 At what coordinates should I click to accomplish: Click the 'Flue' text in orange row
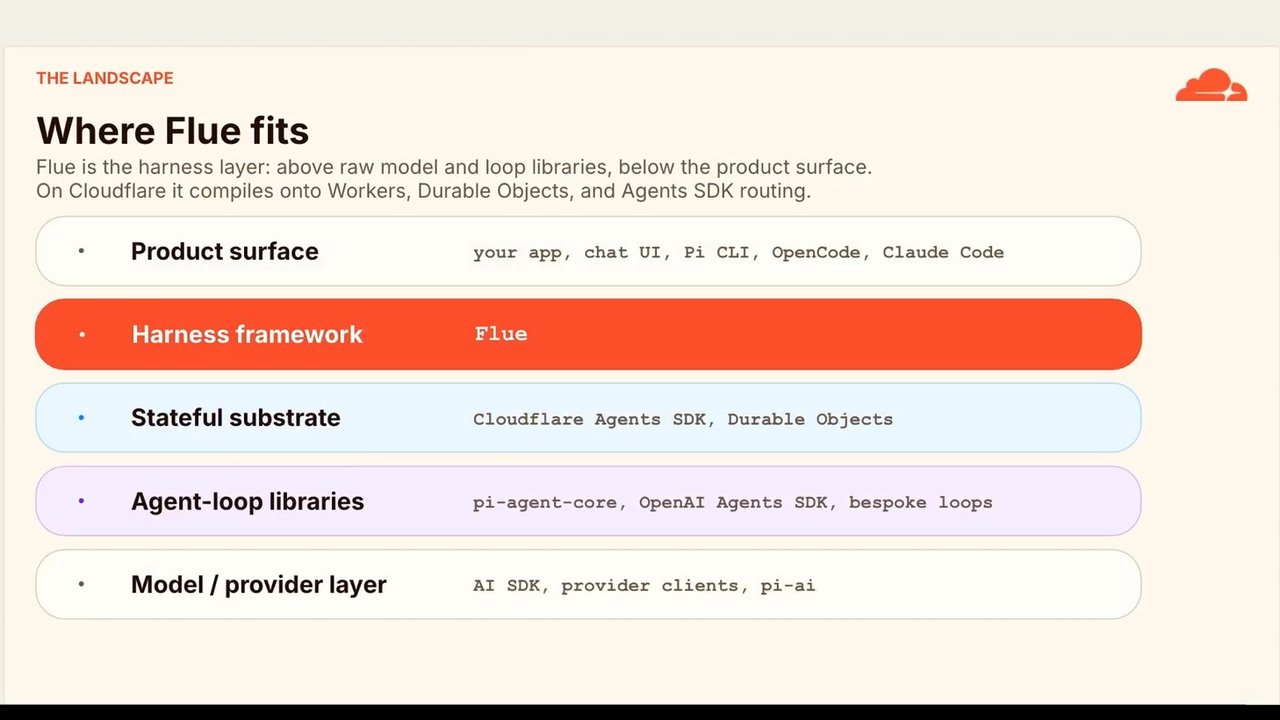(x=500, y=334)
